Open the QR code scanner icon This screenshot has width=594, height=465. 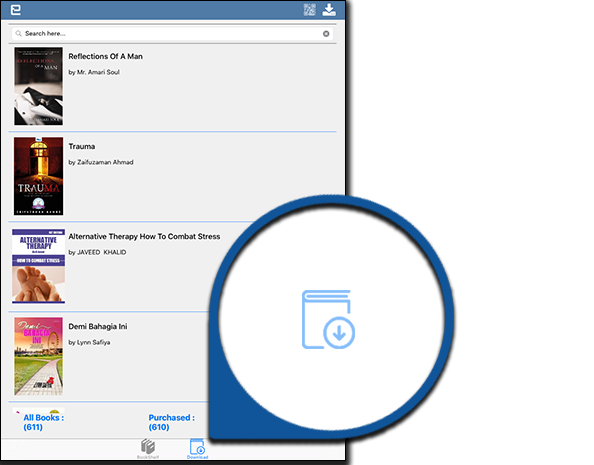(310, 10)
